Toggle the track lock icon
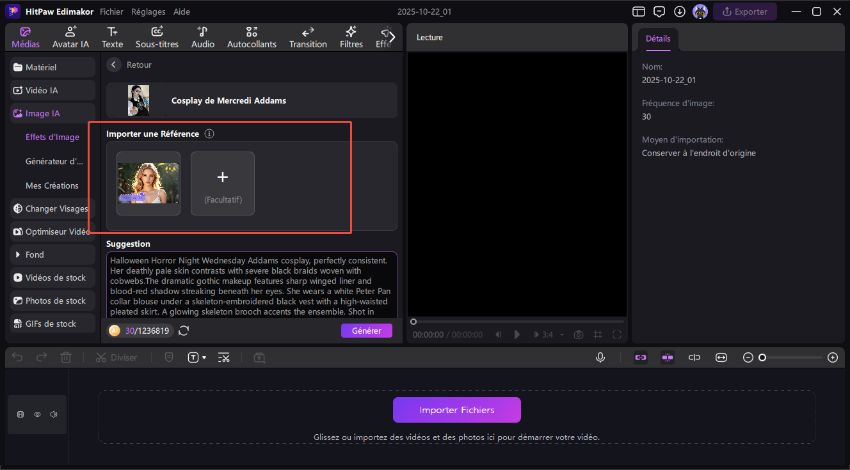850x470 pixels. [21, 413]
